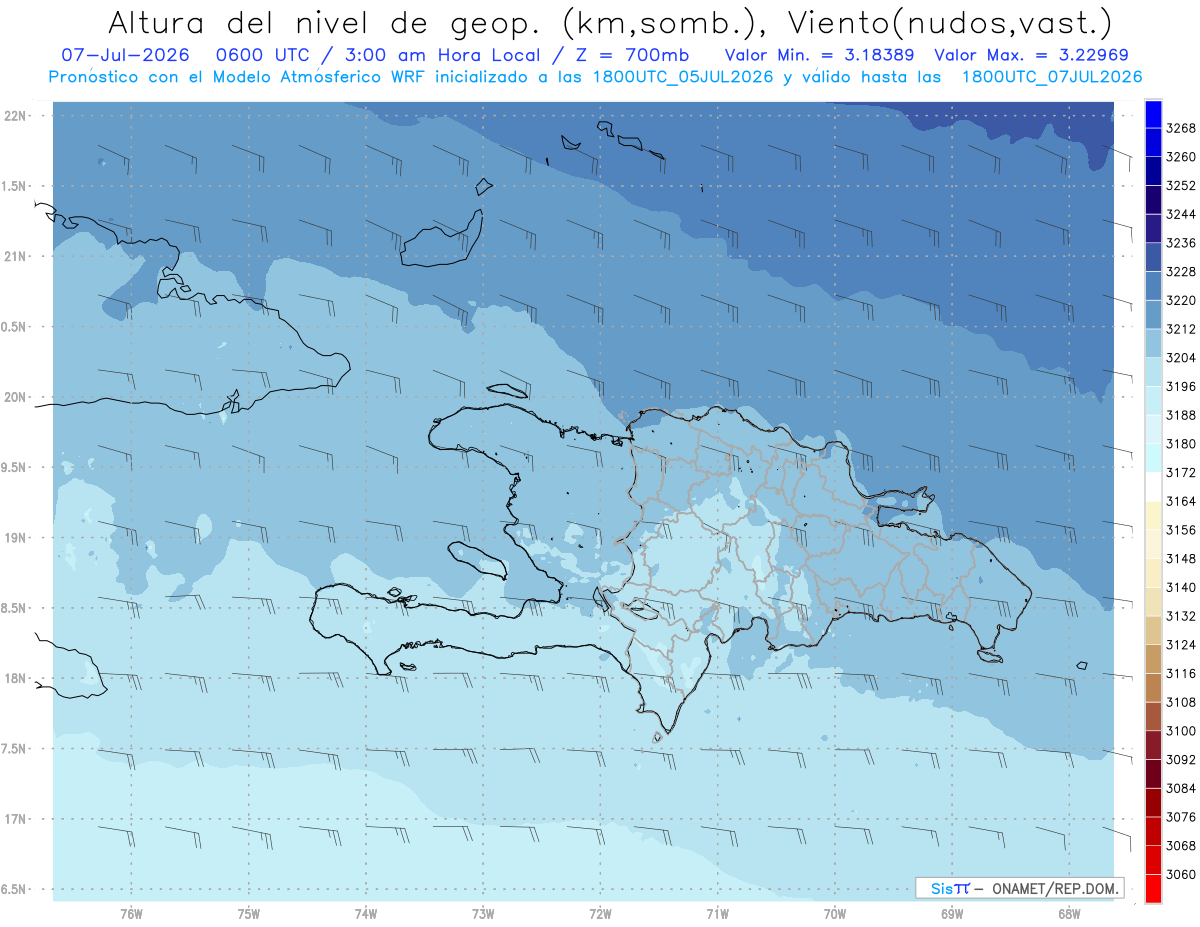The width and height of the screenshot is (1200, 927).
Task: Click the red swatch below 3060
Action: [1153, 889]
